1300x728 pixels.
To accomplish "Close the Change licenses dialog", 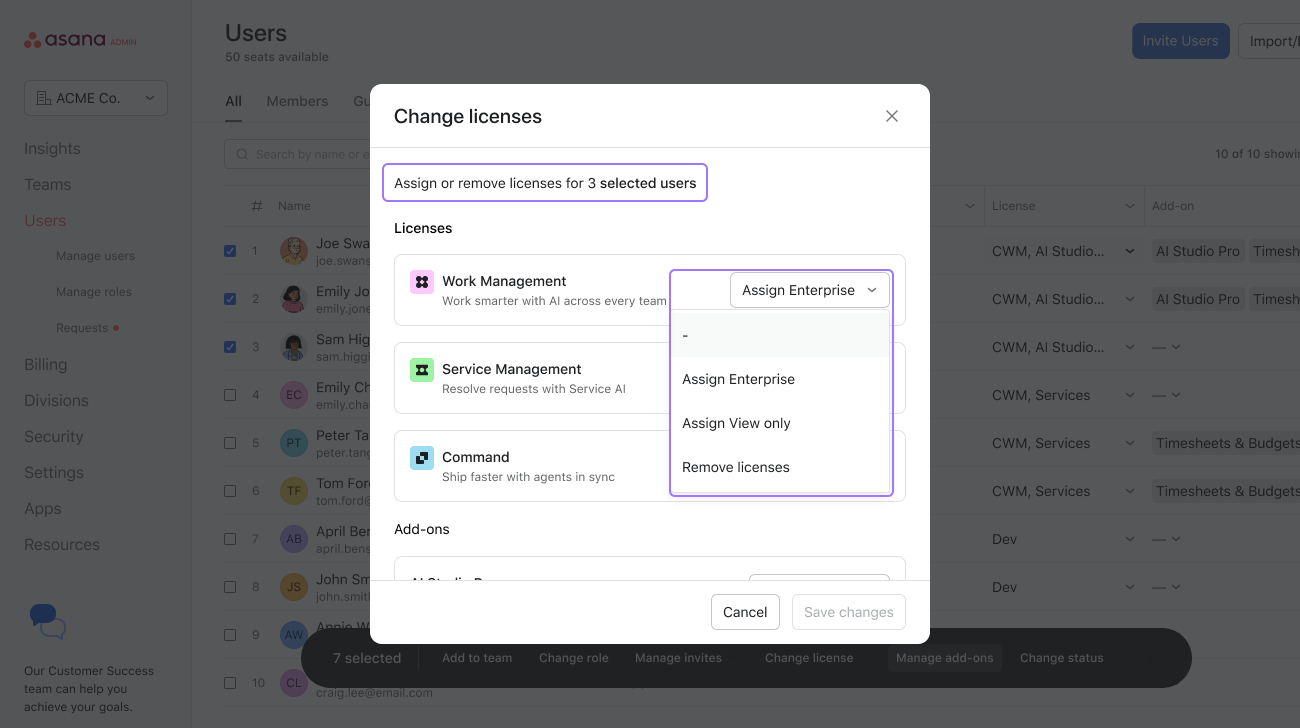I will (x=892, y=116).
